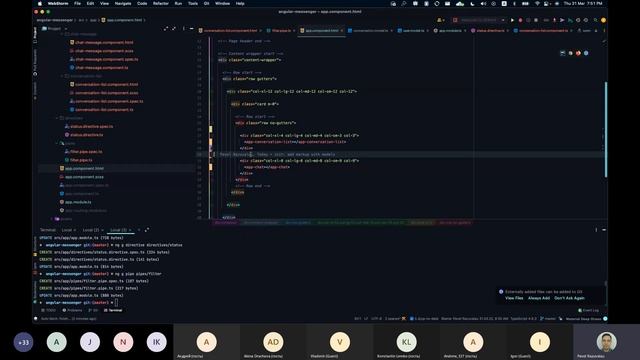Click Don't Ask Again in the notification
This screenshot has height=360, width=640.
569,298
